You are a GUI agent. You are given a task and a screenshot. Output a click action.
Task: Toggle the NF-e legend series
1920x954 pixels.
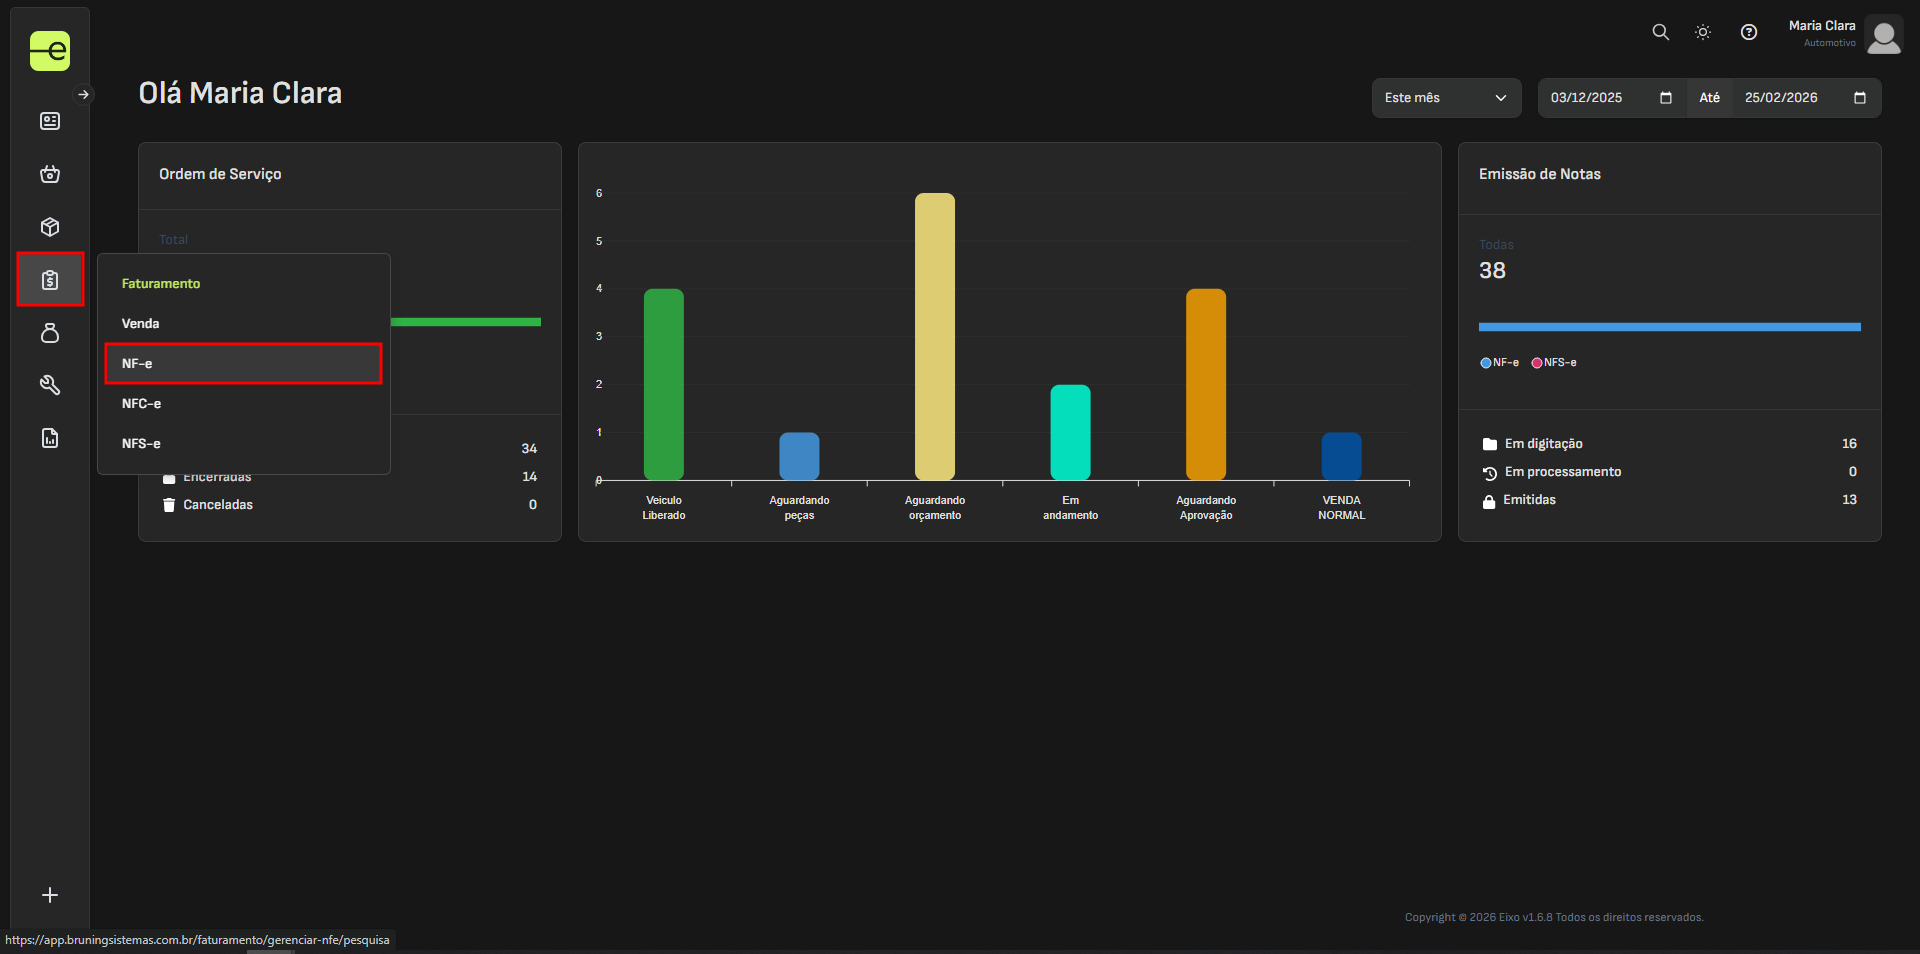1499,363
